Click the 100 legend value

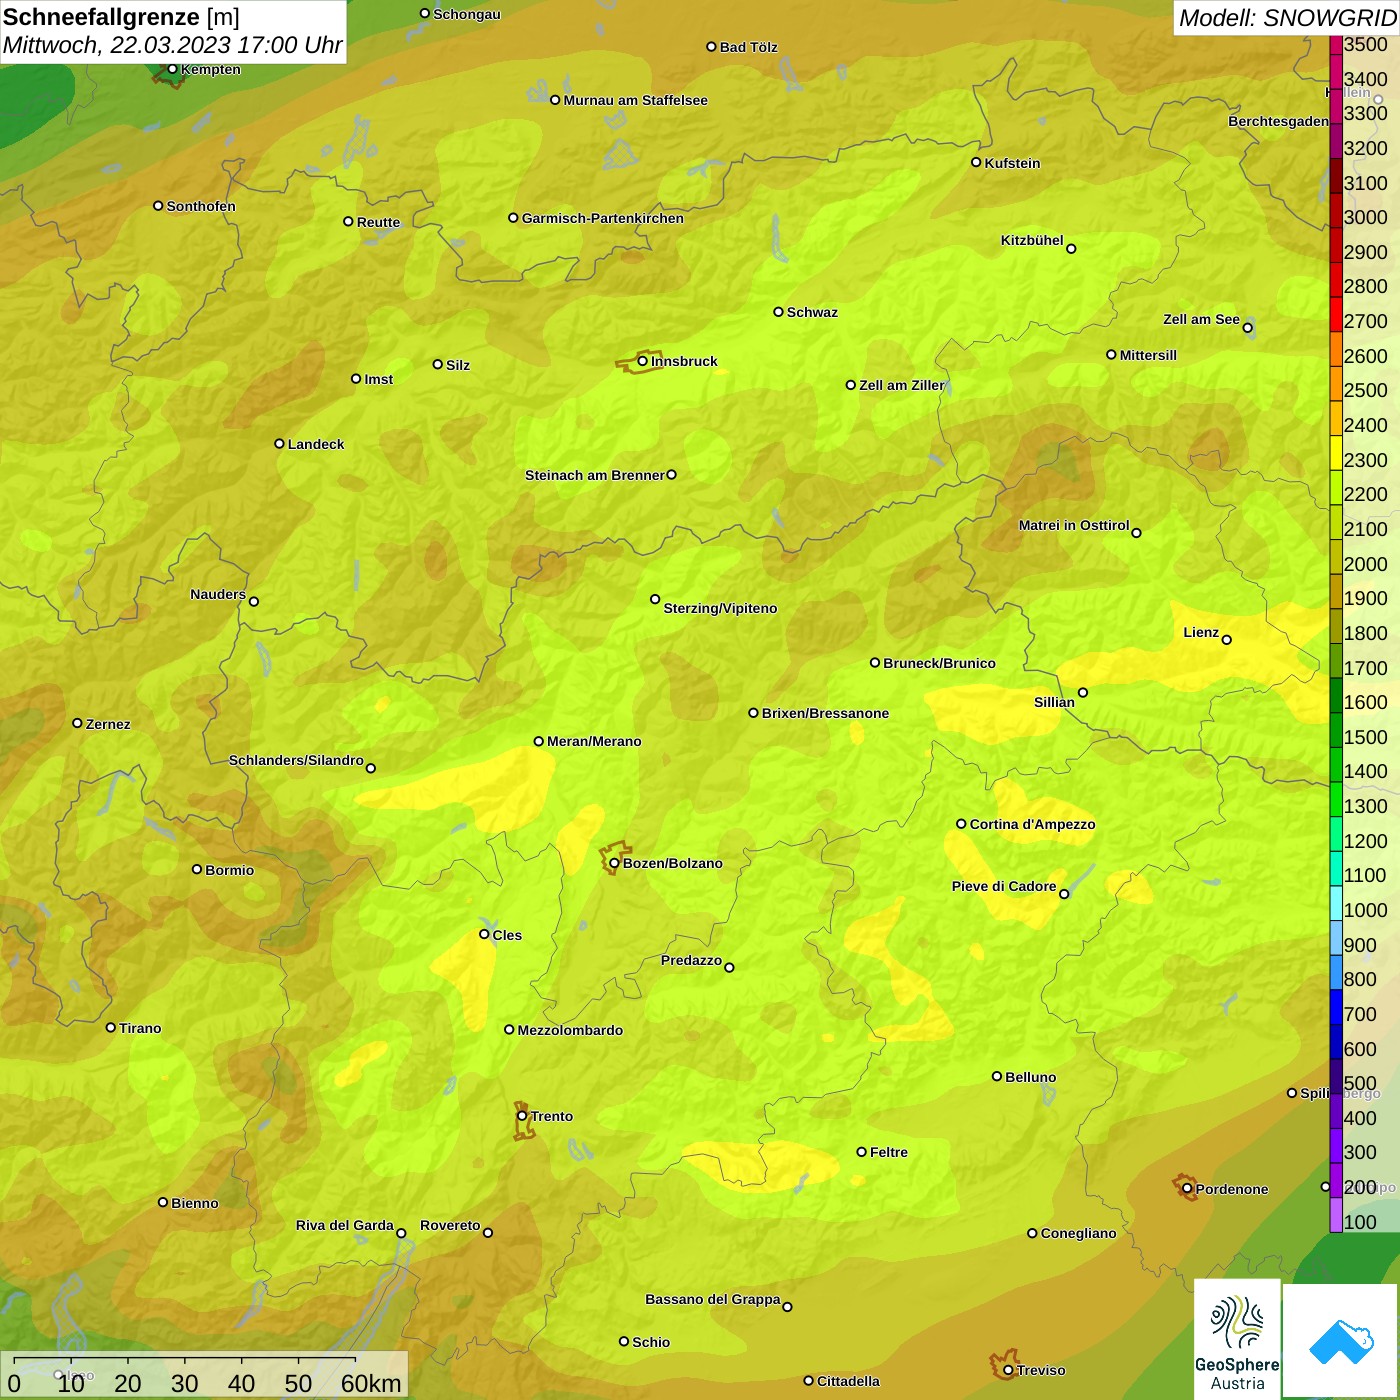[1360, 1222]
